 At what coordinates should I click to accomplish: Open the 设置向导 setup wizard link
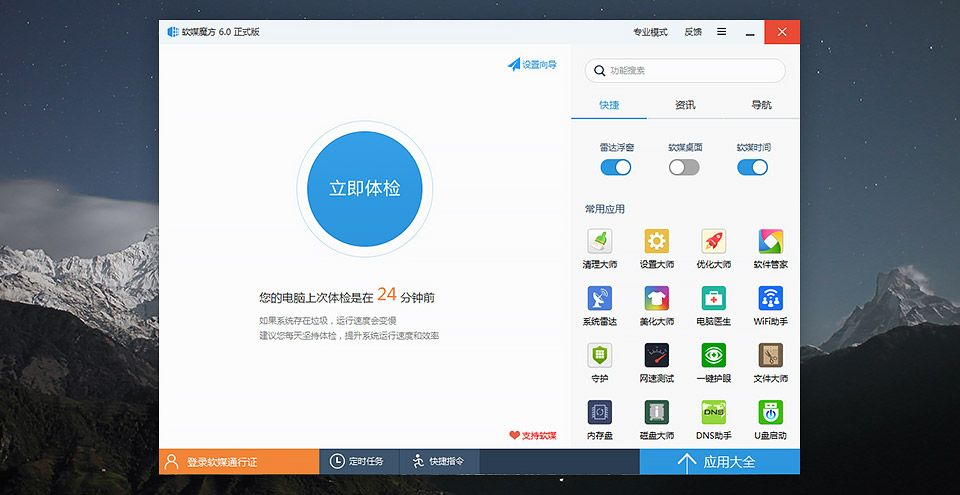(x=532, y=65)
